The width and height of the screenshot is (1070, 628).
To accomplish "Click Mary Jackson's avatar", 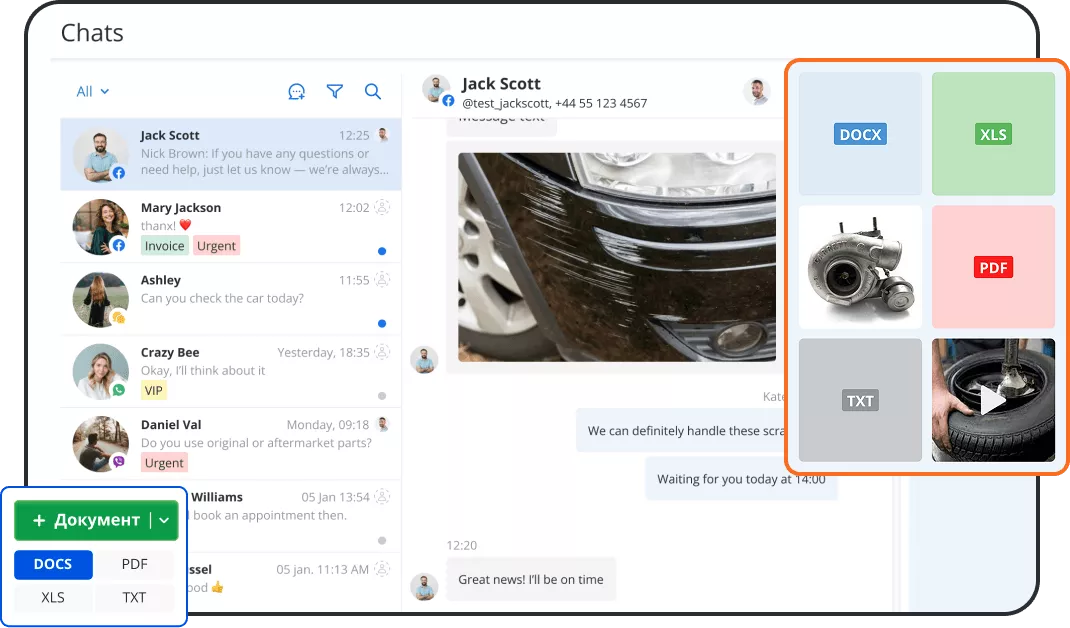I will (101, 227).
